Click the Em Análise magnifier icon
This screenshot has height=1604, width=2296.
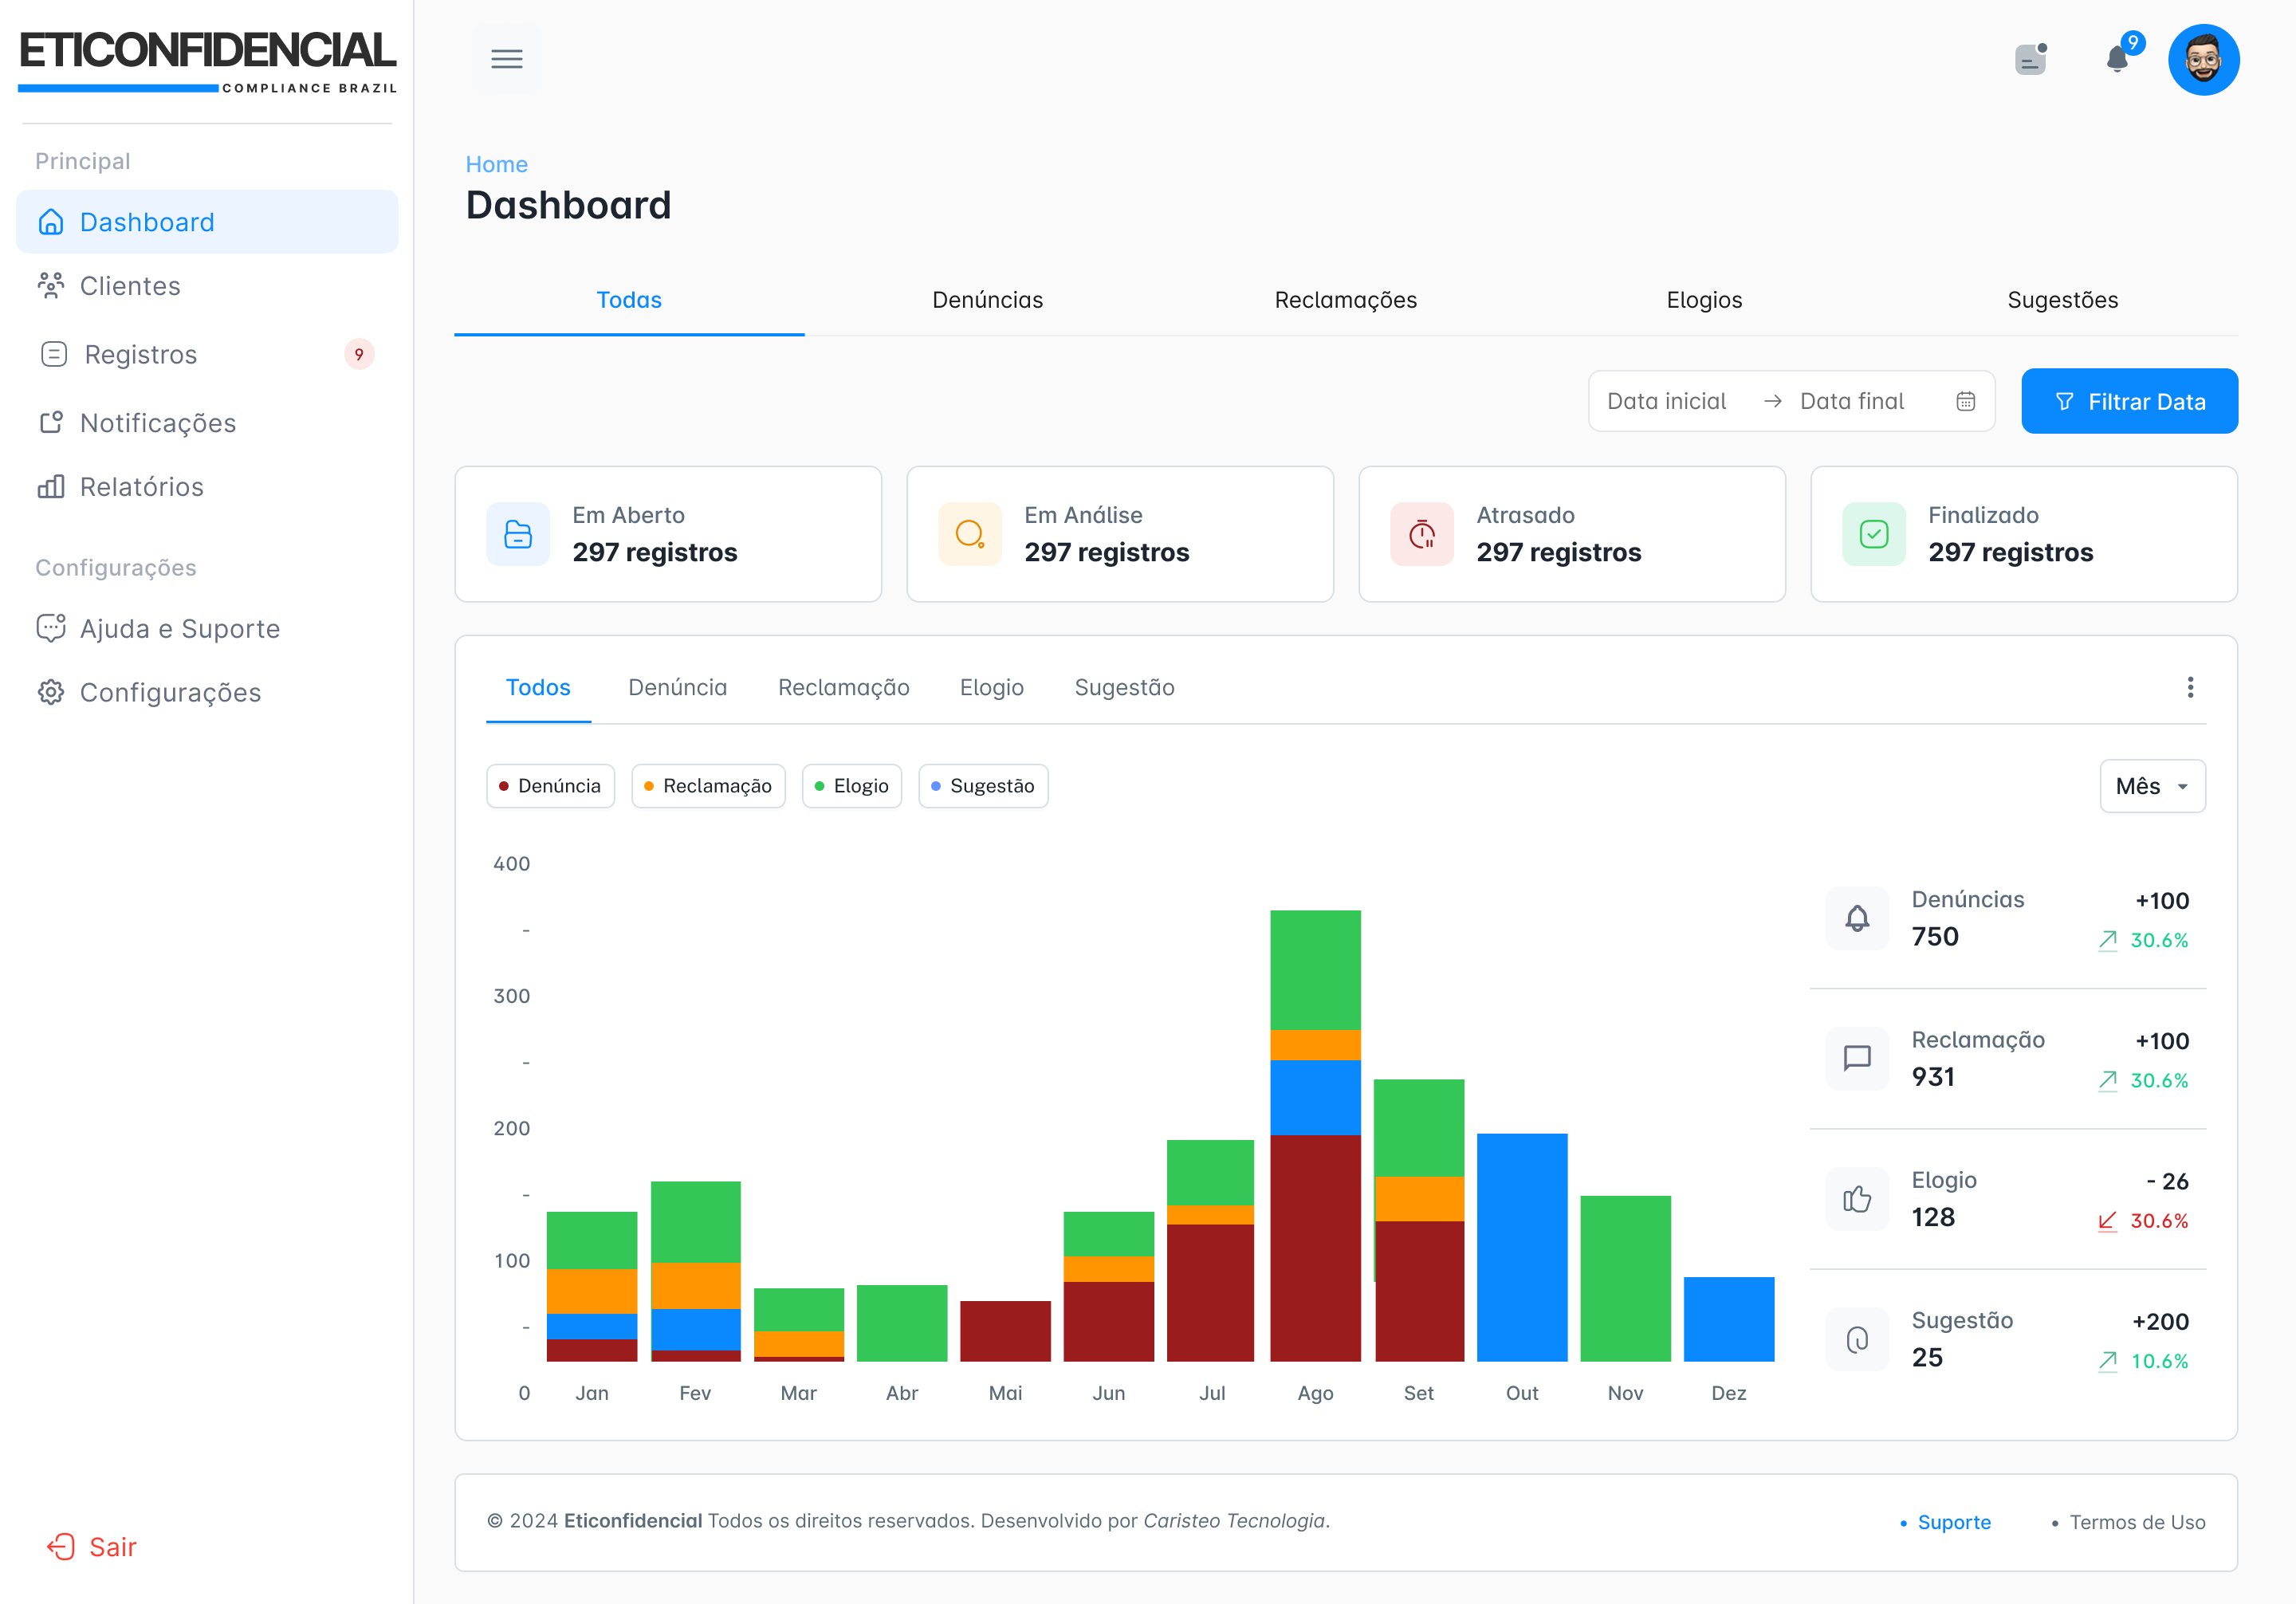click(x=970, y=534)
